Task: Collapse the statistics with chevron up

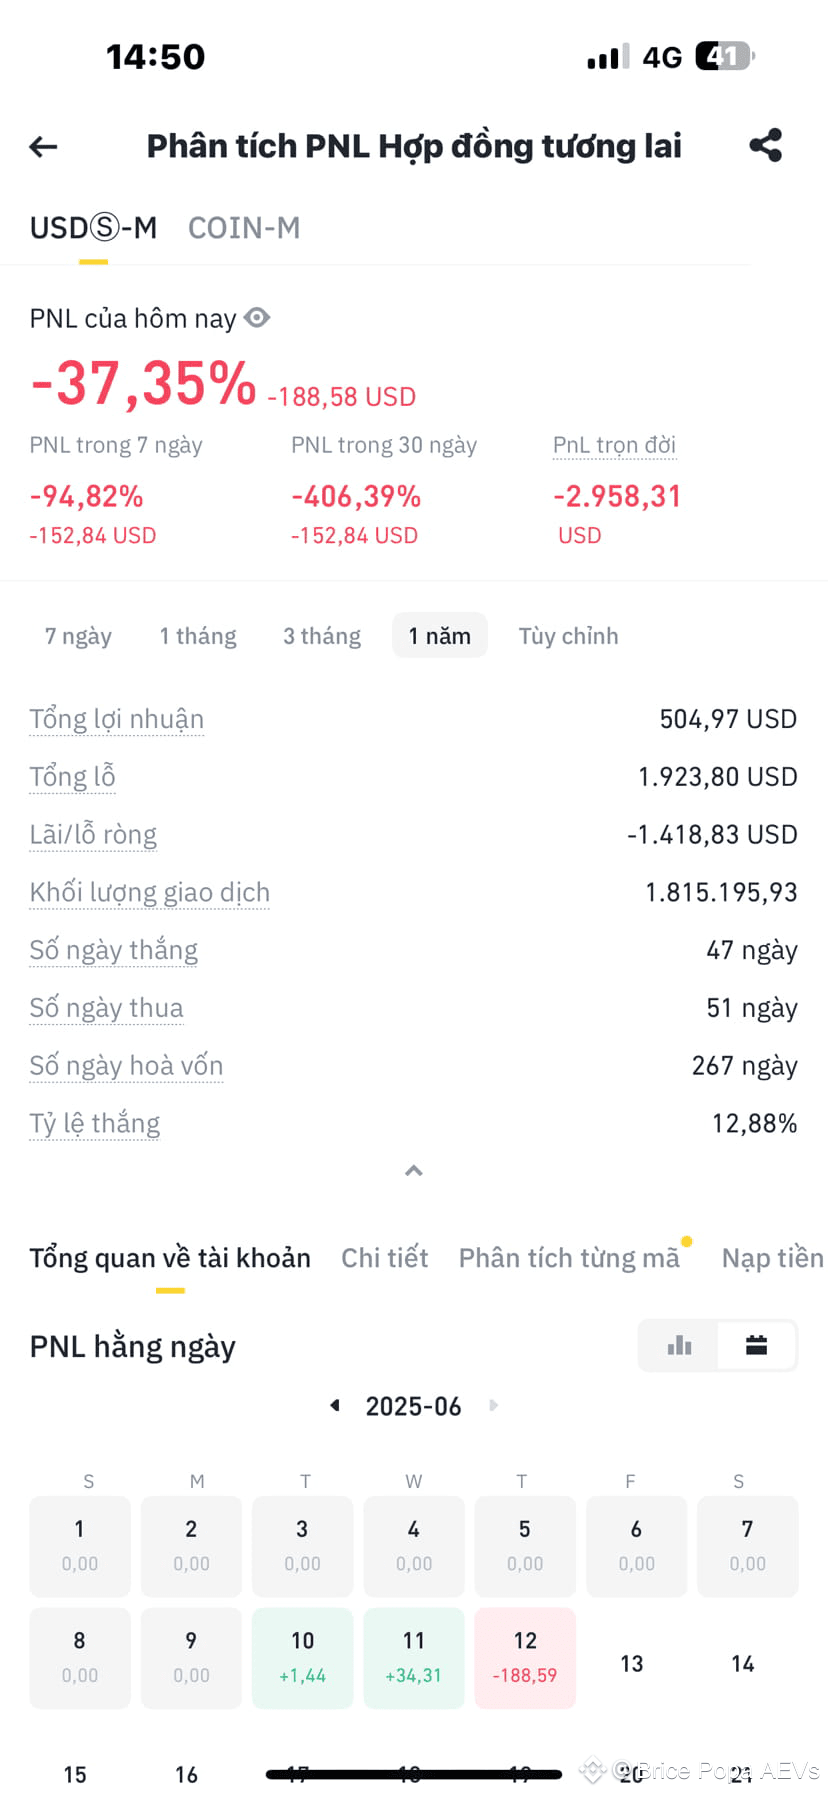Action: (414, 1171)
